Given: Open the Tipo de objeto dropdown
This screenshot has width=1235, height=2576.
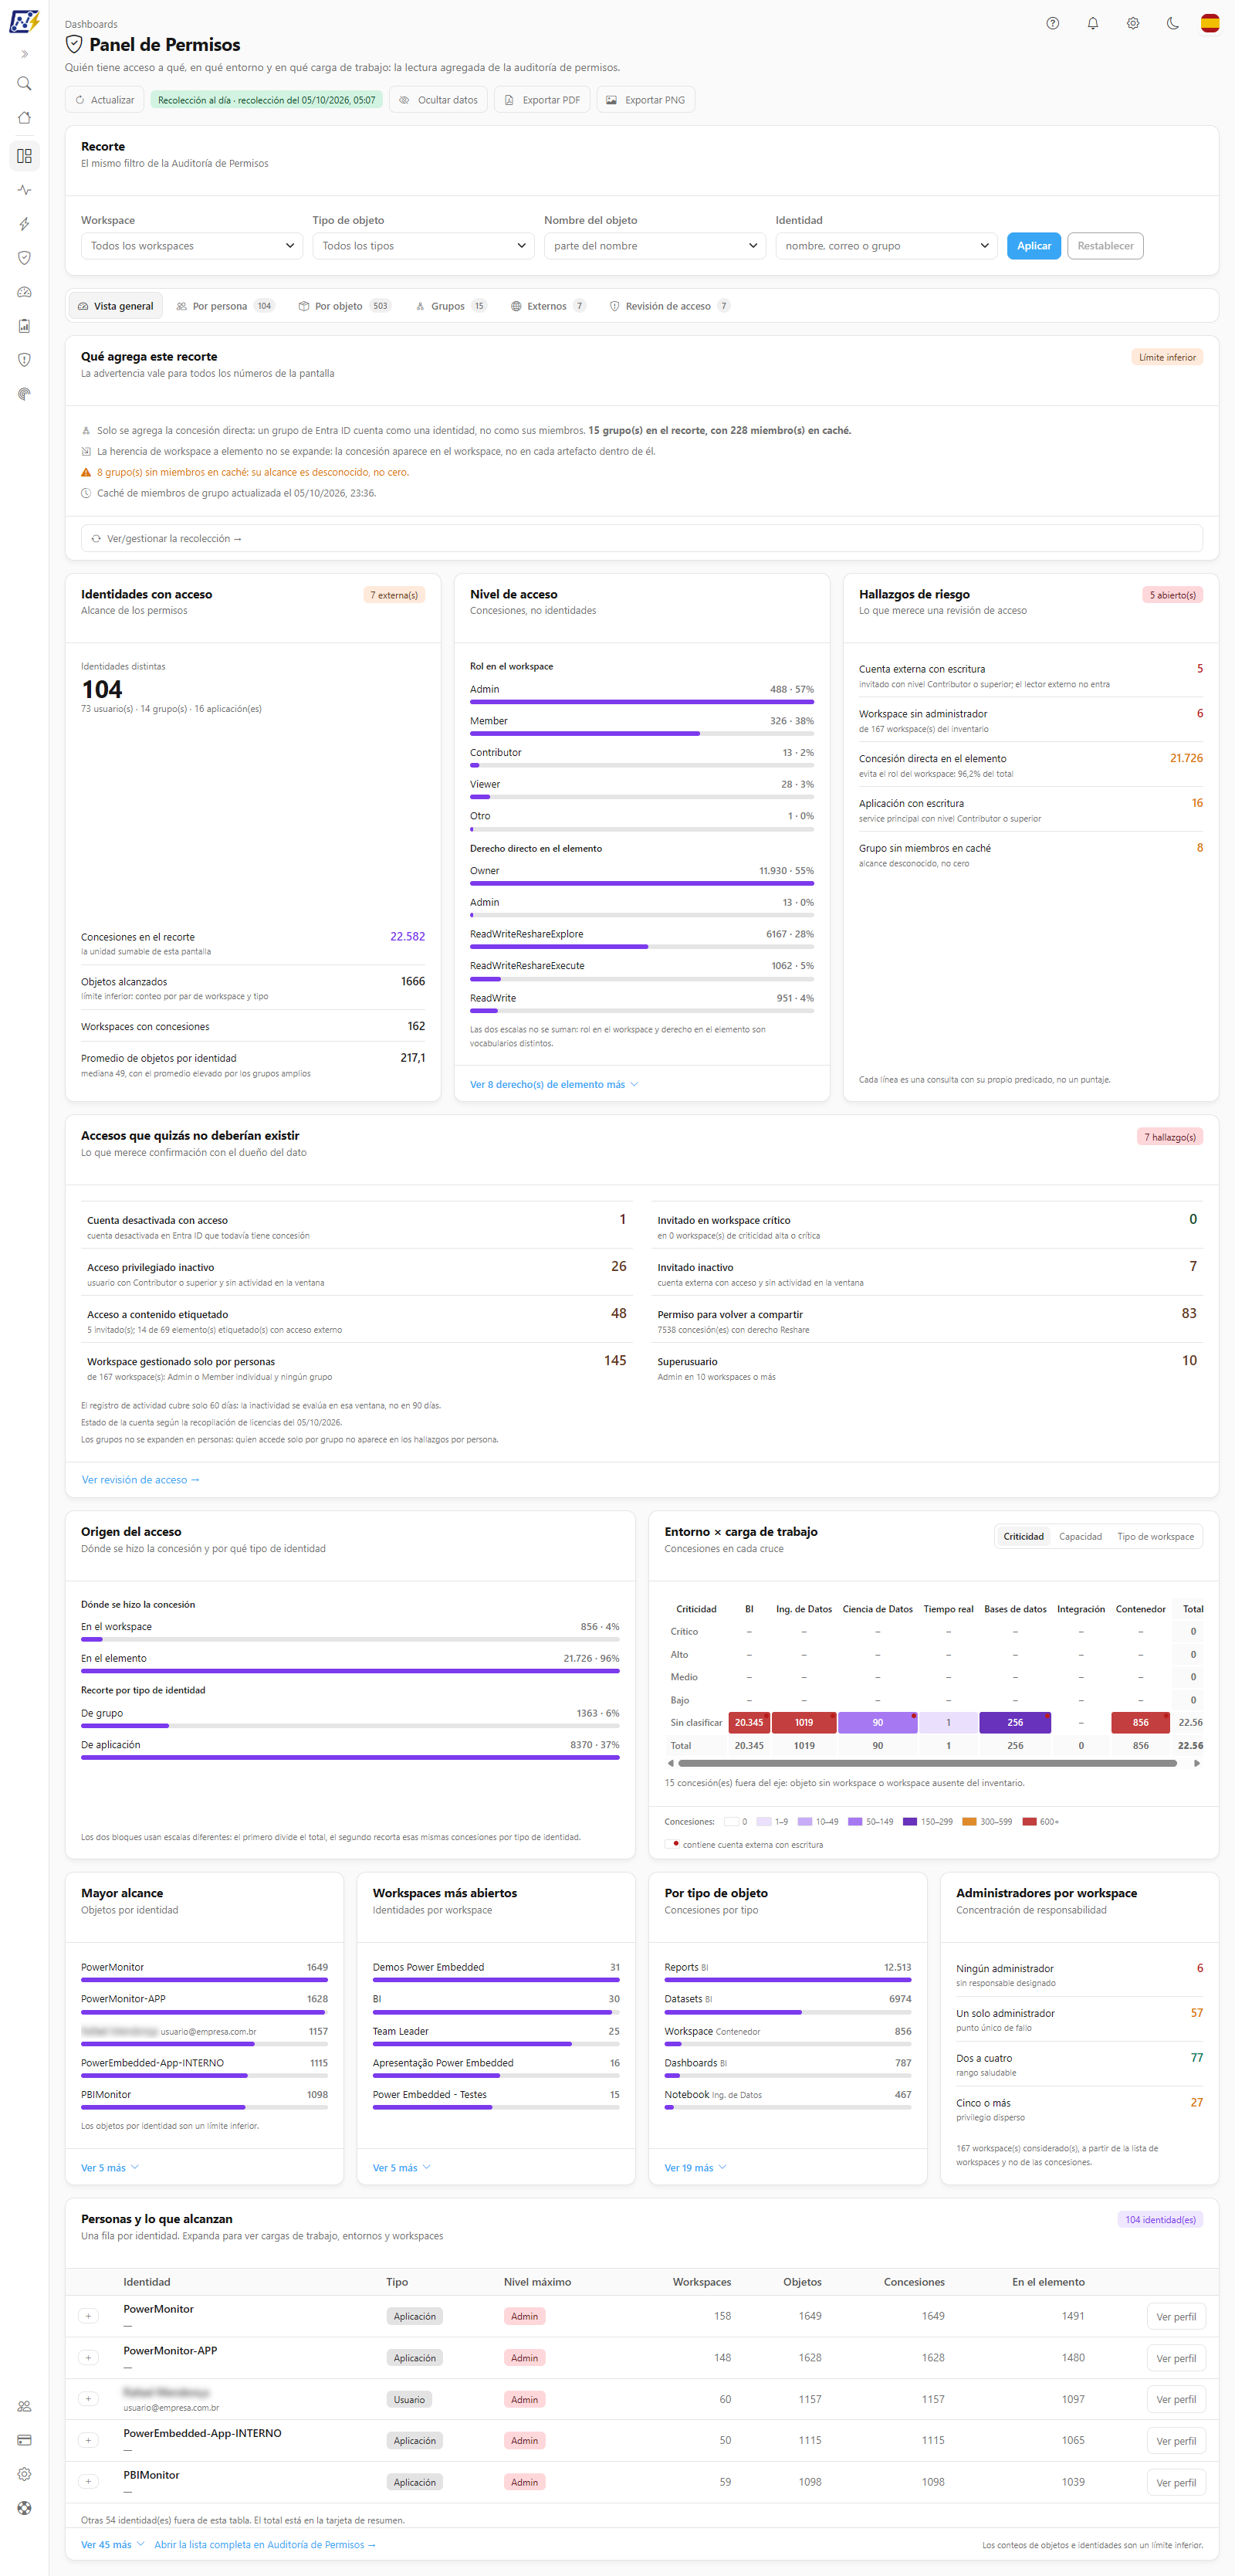Looking at the screenshot, I should click(x=423, y=246).
